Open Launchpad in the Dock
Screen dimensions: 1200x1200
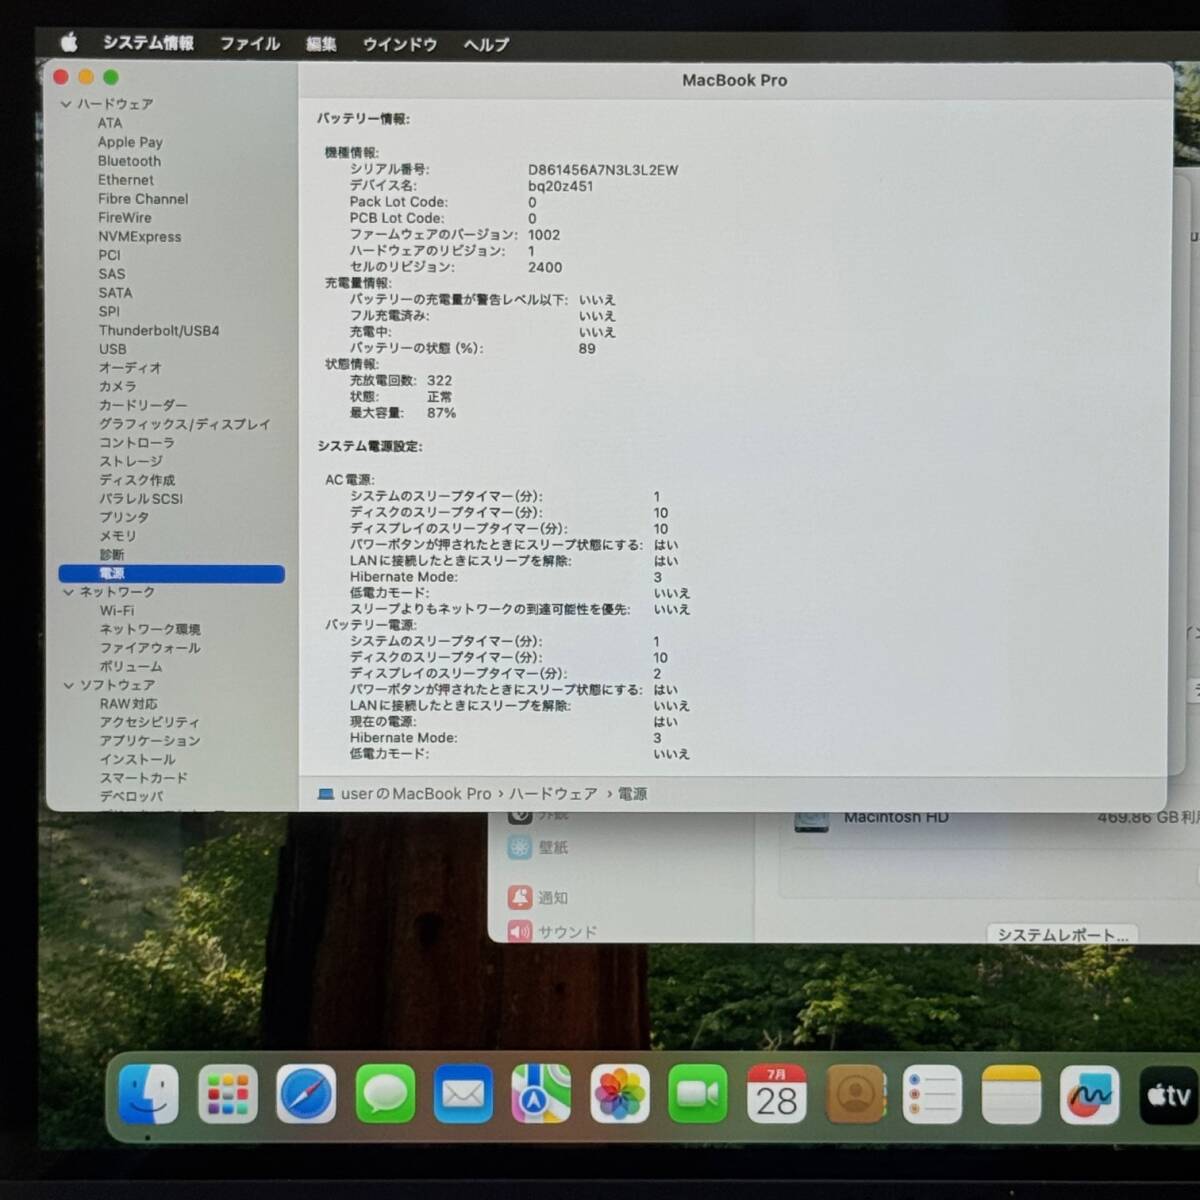(228, 1094)
